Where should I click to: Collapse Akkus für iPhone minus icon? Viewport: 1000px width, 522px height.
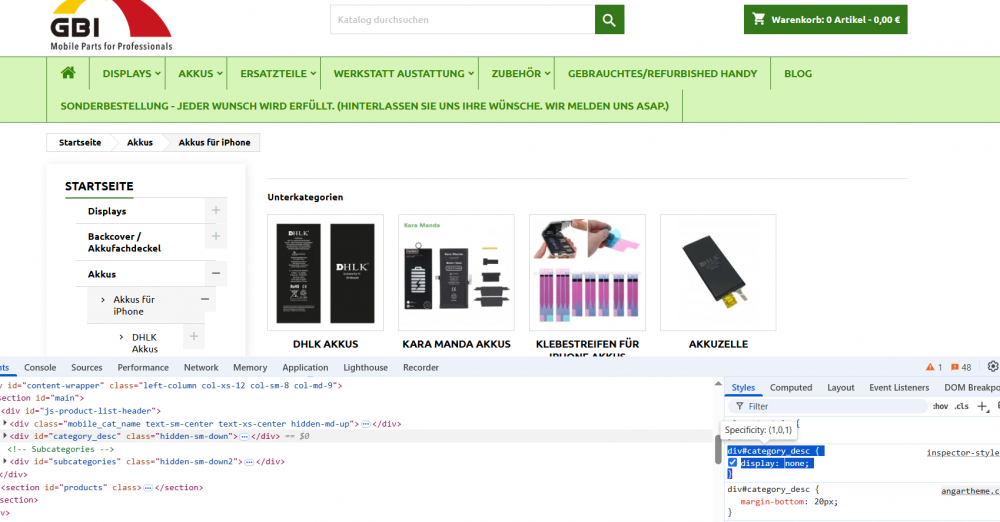(x=205, y=299)
